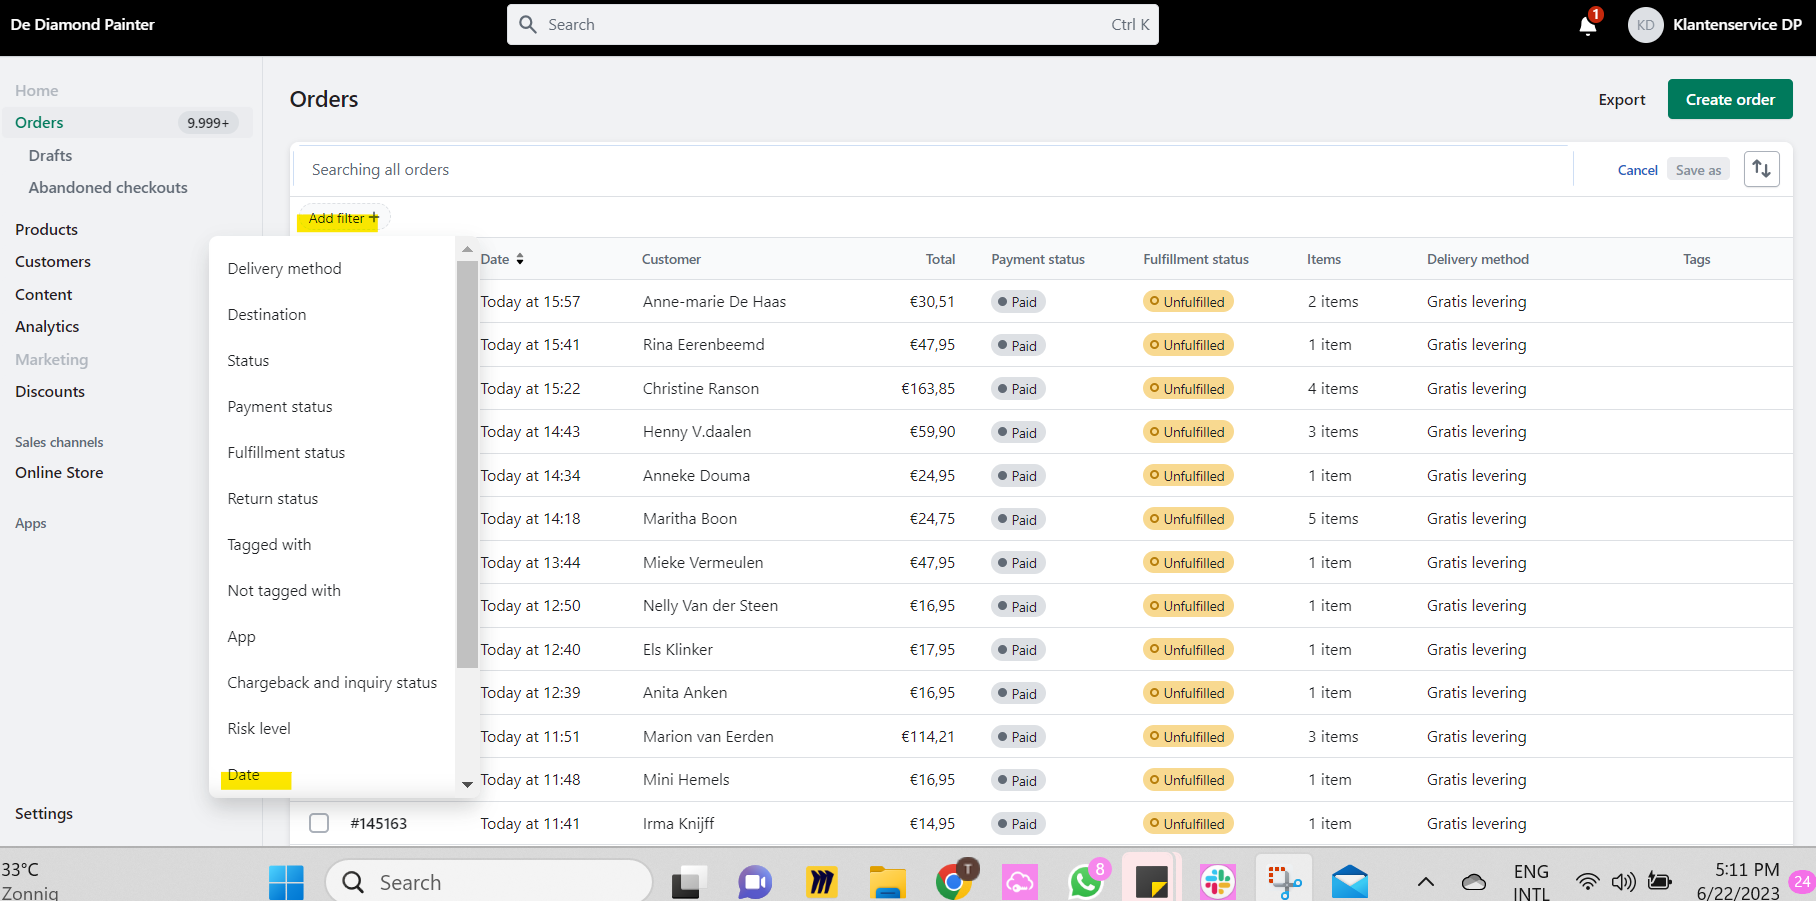This screenshot has height=901, width=1816.
Task: Pick the Fulfillment status filter option
Action: 286,453
